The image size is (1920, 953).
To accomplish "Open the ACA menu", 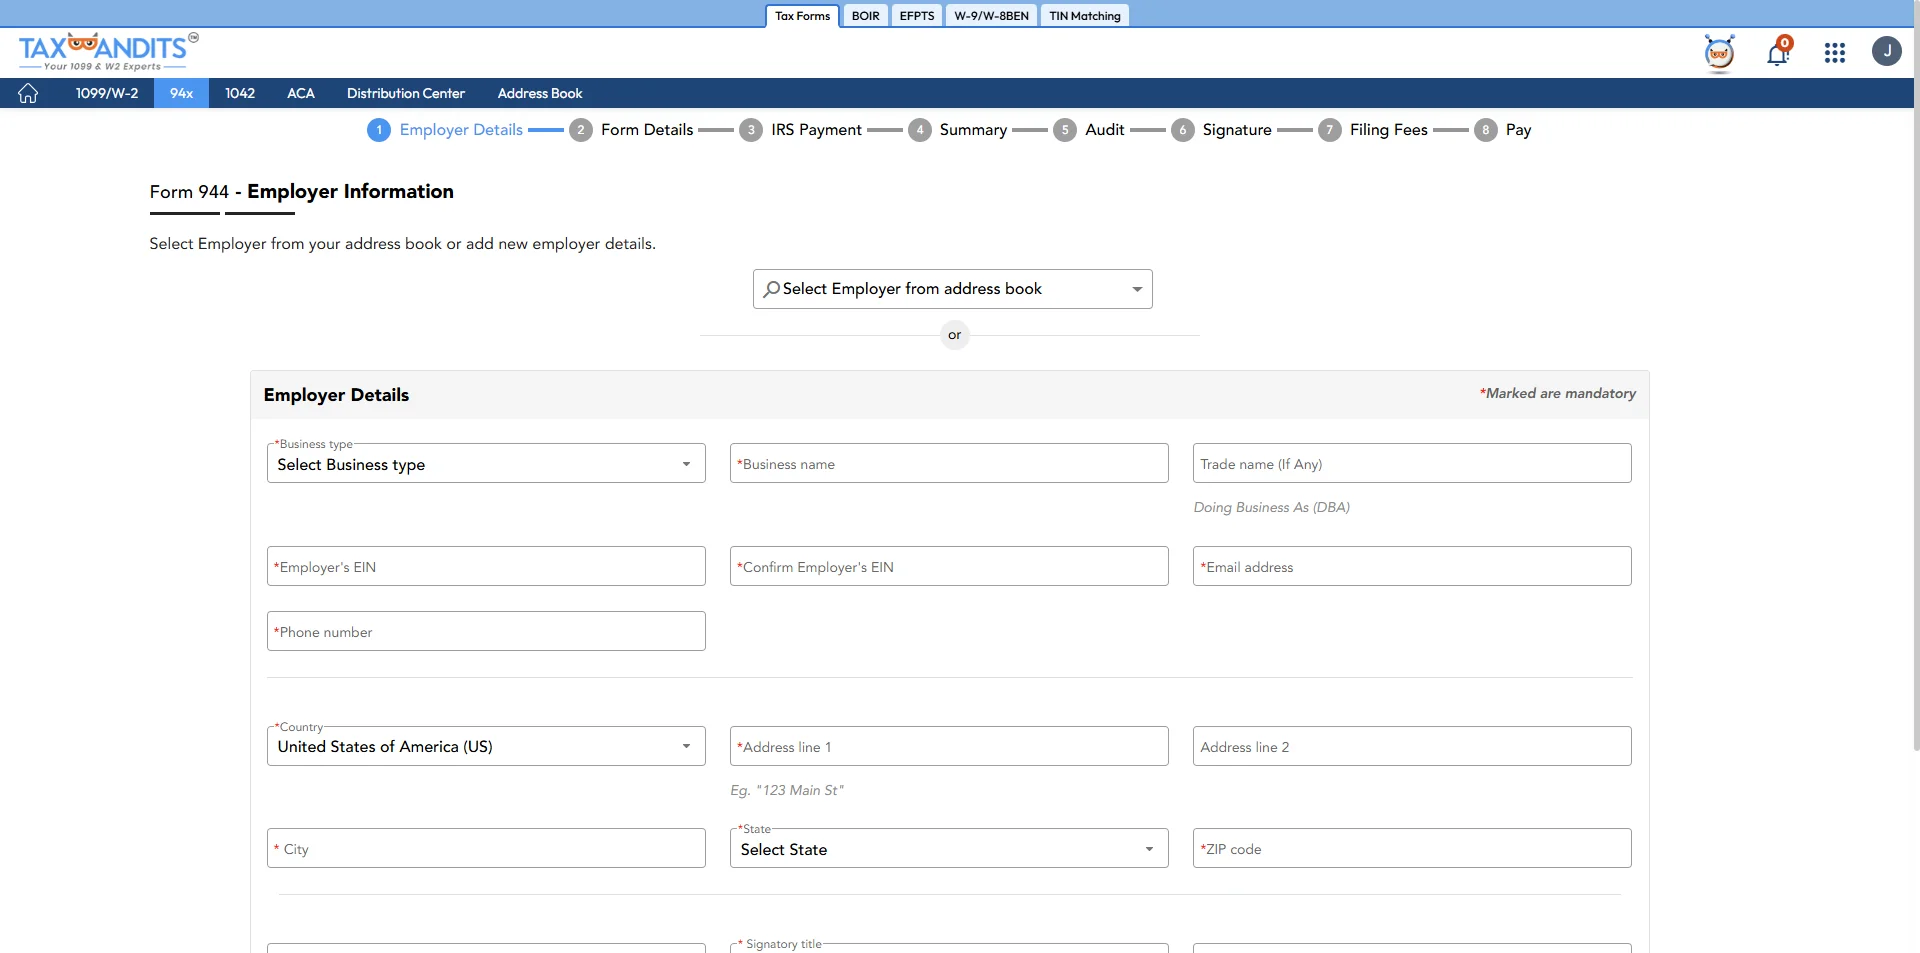I will [x=301, y=93].
